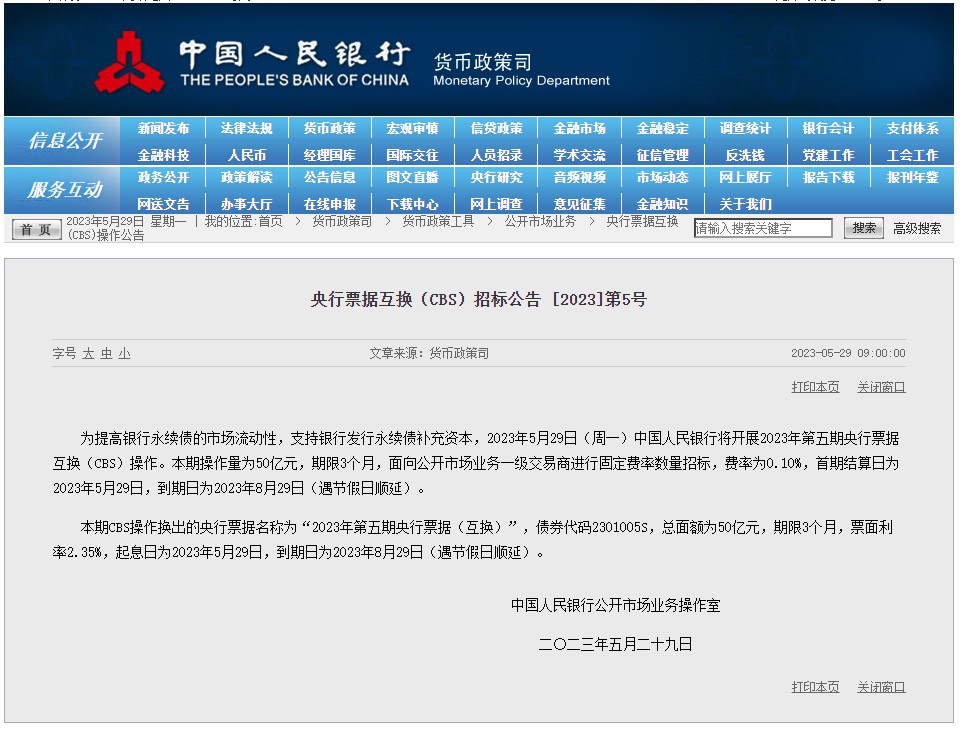Viewport: 965px width, 729px height.
Task: Open 在线申报 navigation item
Action: pos(329,204)
